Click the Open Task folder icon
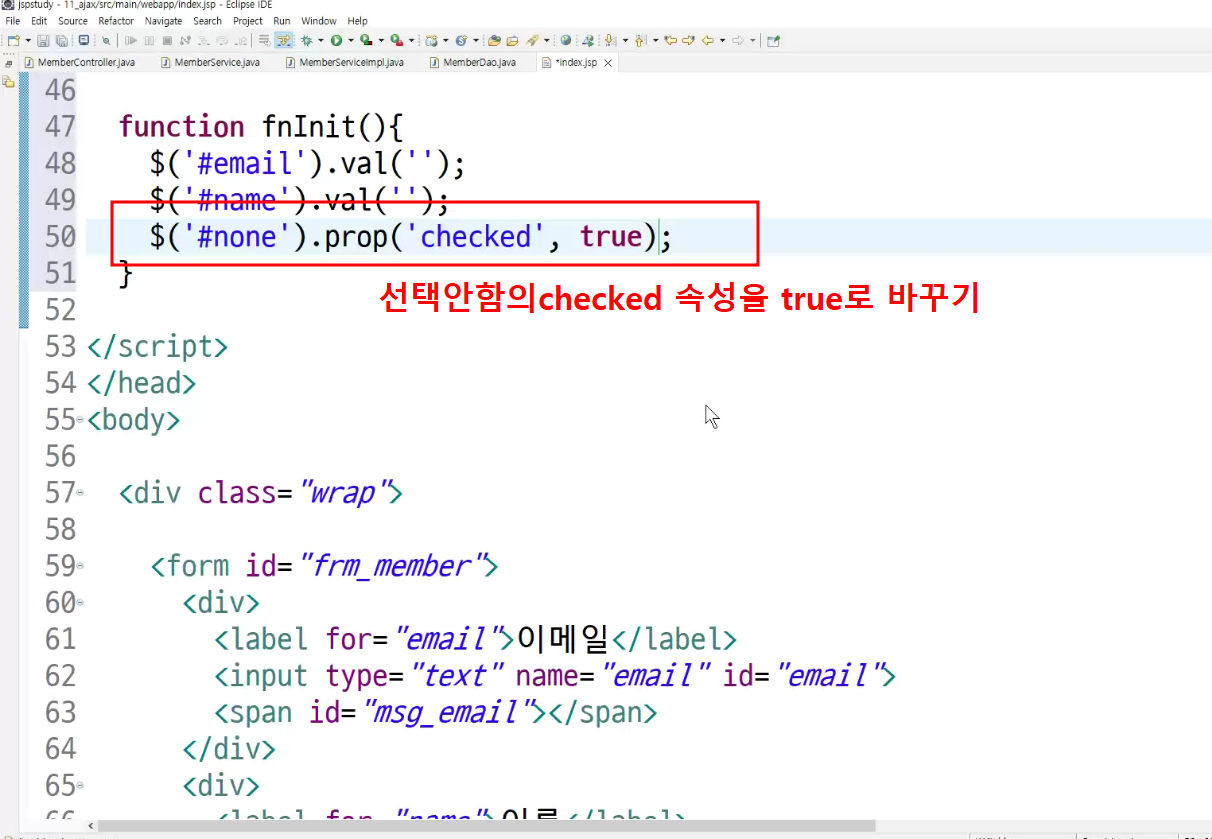Screen dimensions: 1212x839 (x=512, y=40)
